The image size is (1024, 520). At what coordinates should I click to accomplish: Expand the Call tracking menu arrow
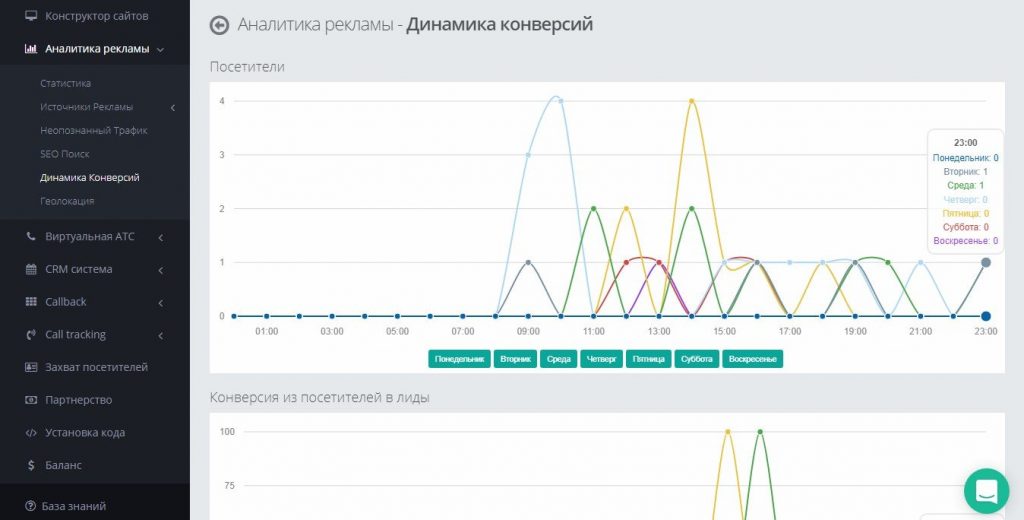[x=161, y=336]
